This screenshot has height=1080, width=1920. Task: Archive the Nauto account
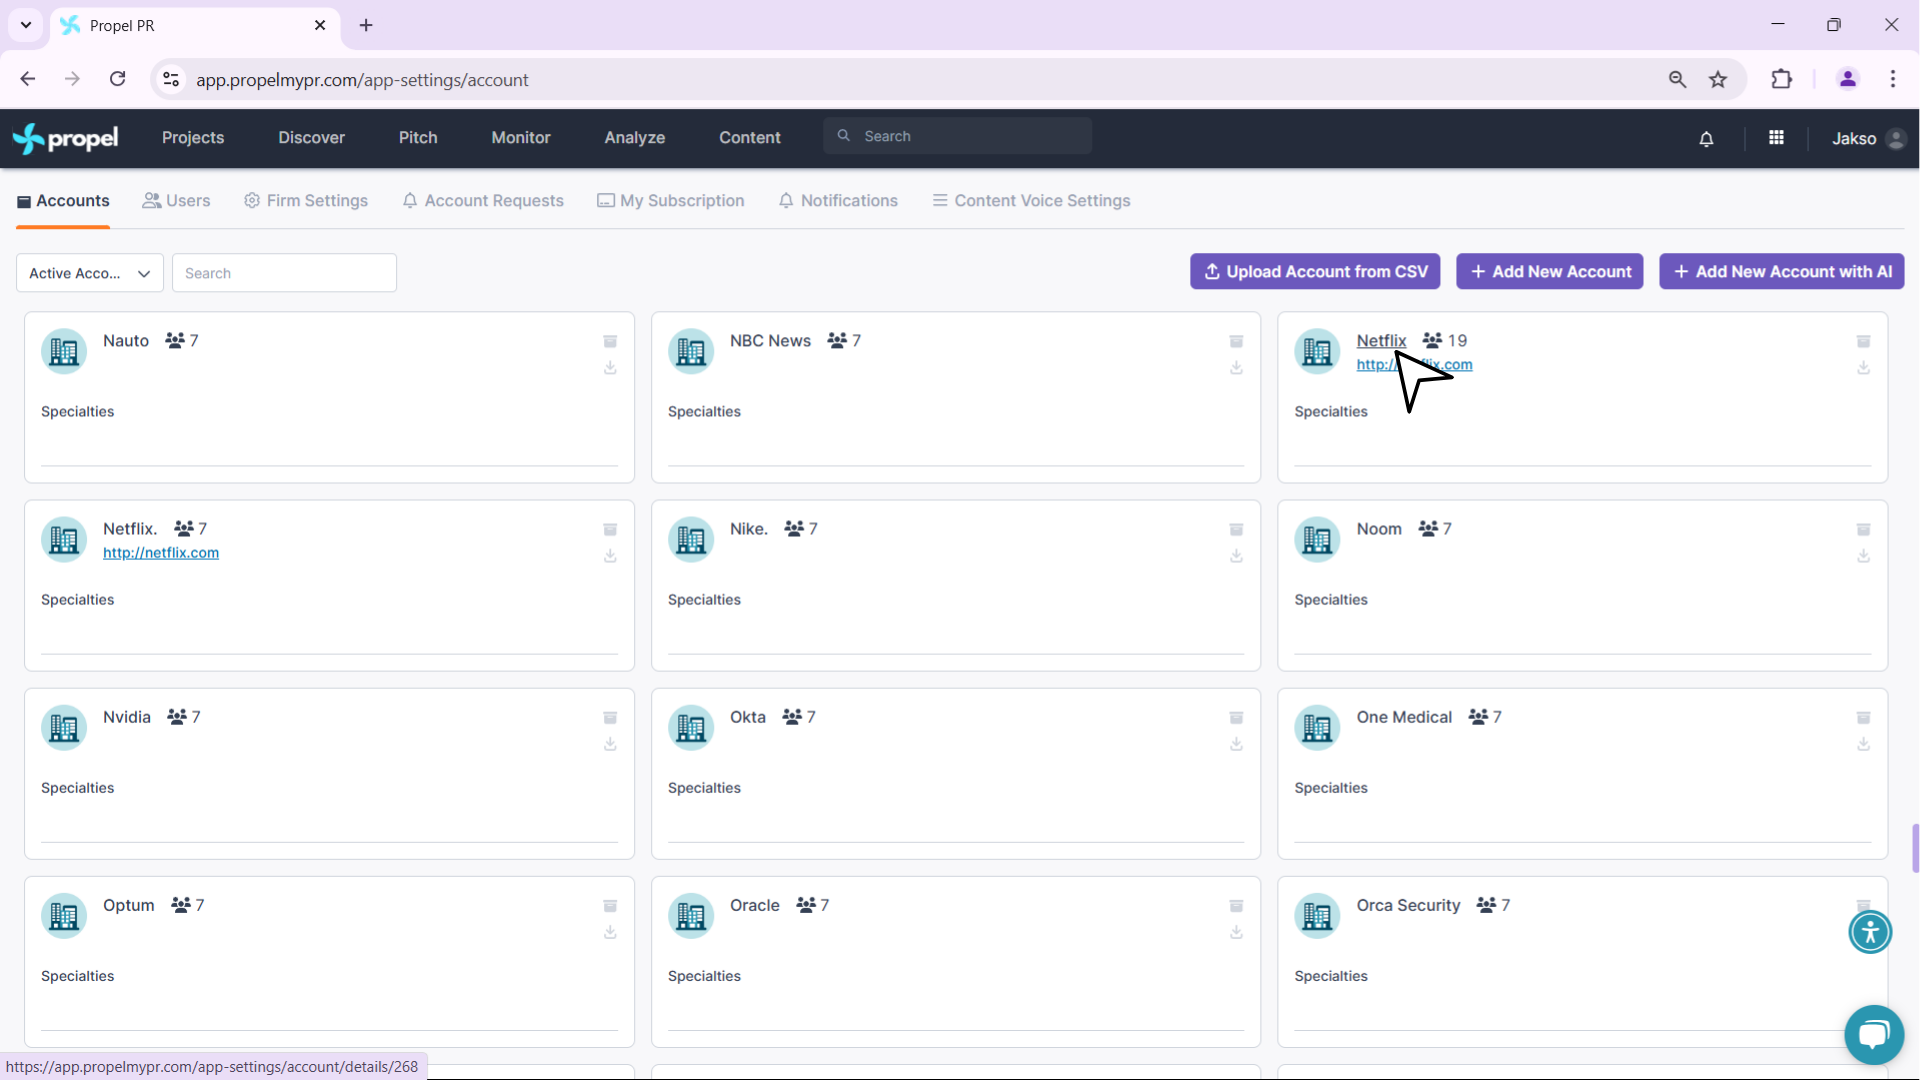pos(610,342)
